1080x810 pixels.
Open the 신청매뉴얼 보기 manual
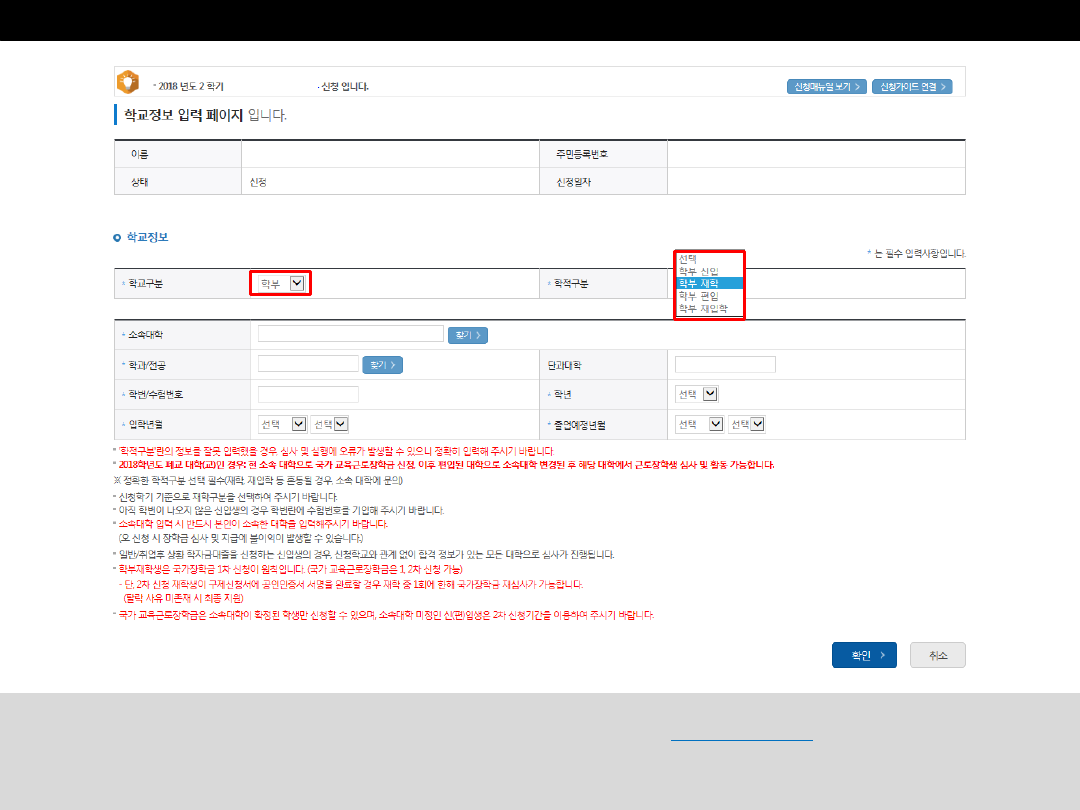click(x=825, y=87)
